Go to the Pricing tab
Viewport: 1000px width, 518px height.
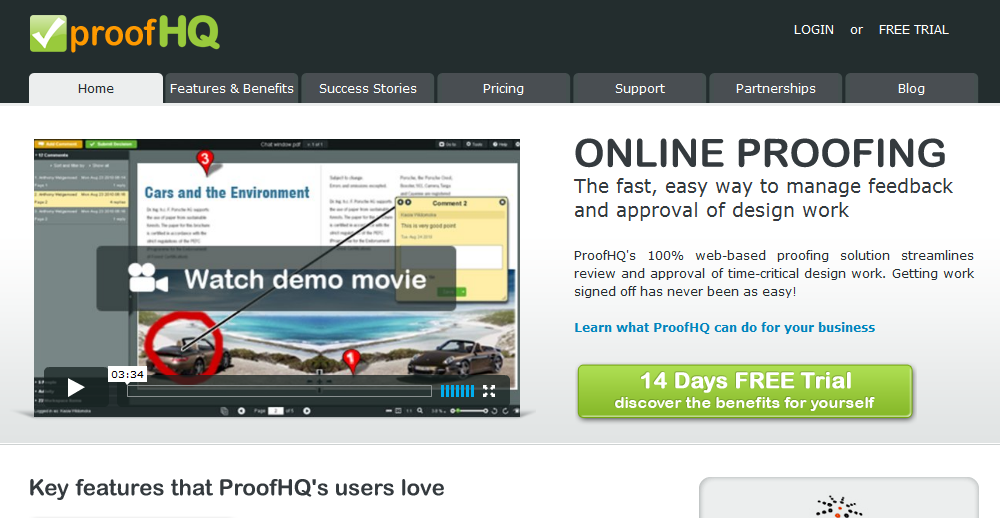503,88
